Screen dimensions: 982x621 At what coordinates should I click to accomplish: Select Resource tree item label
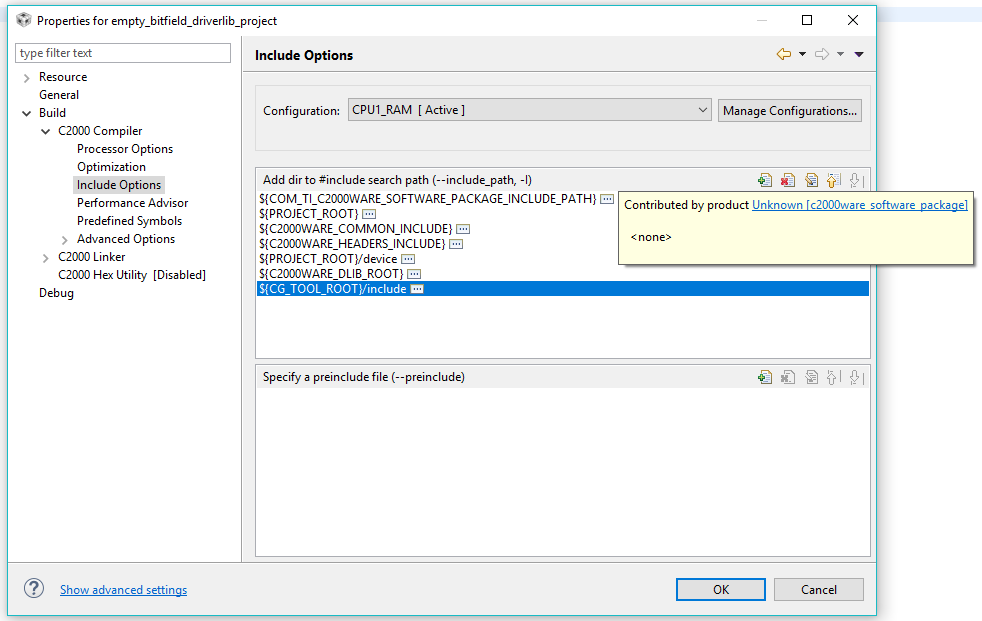click(63, 77)
